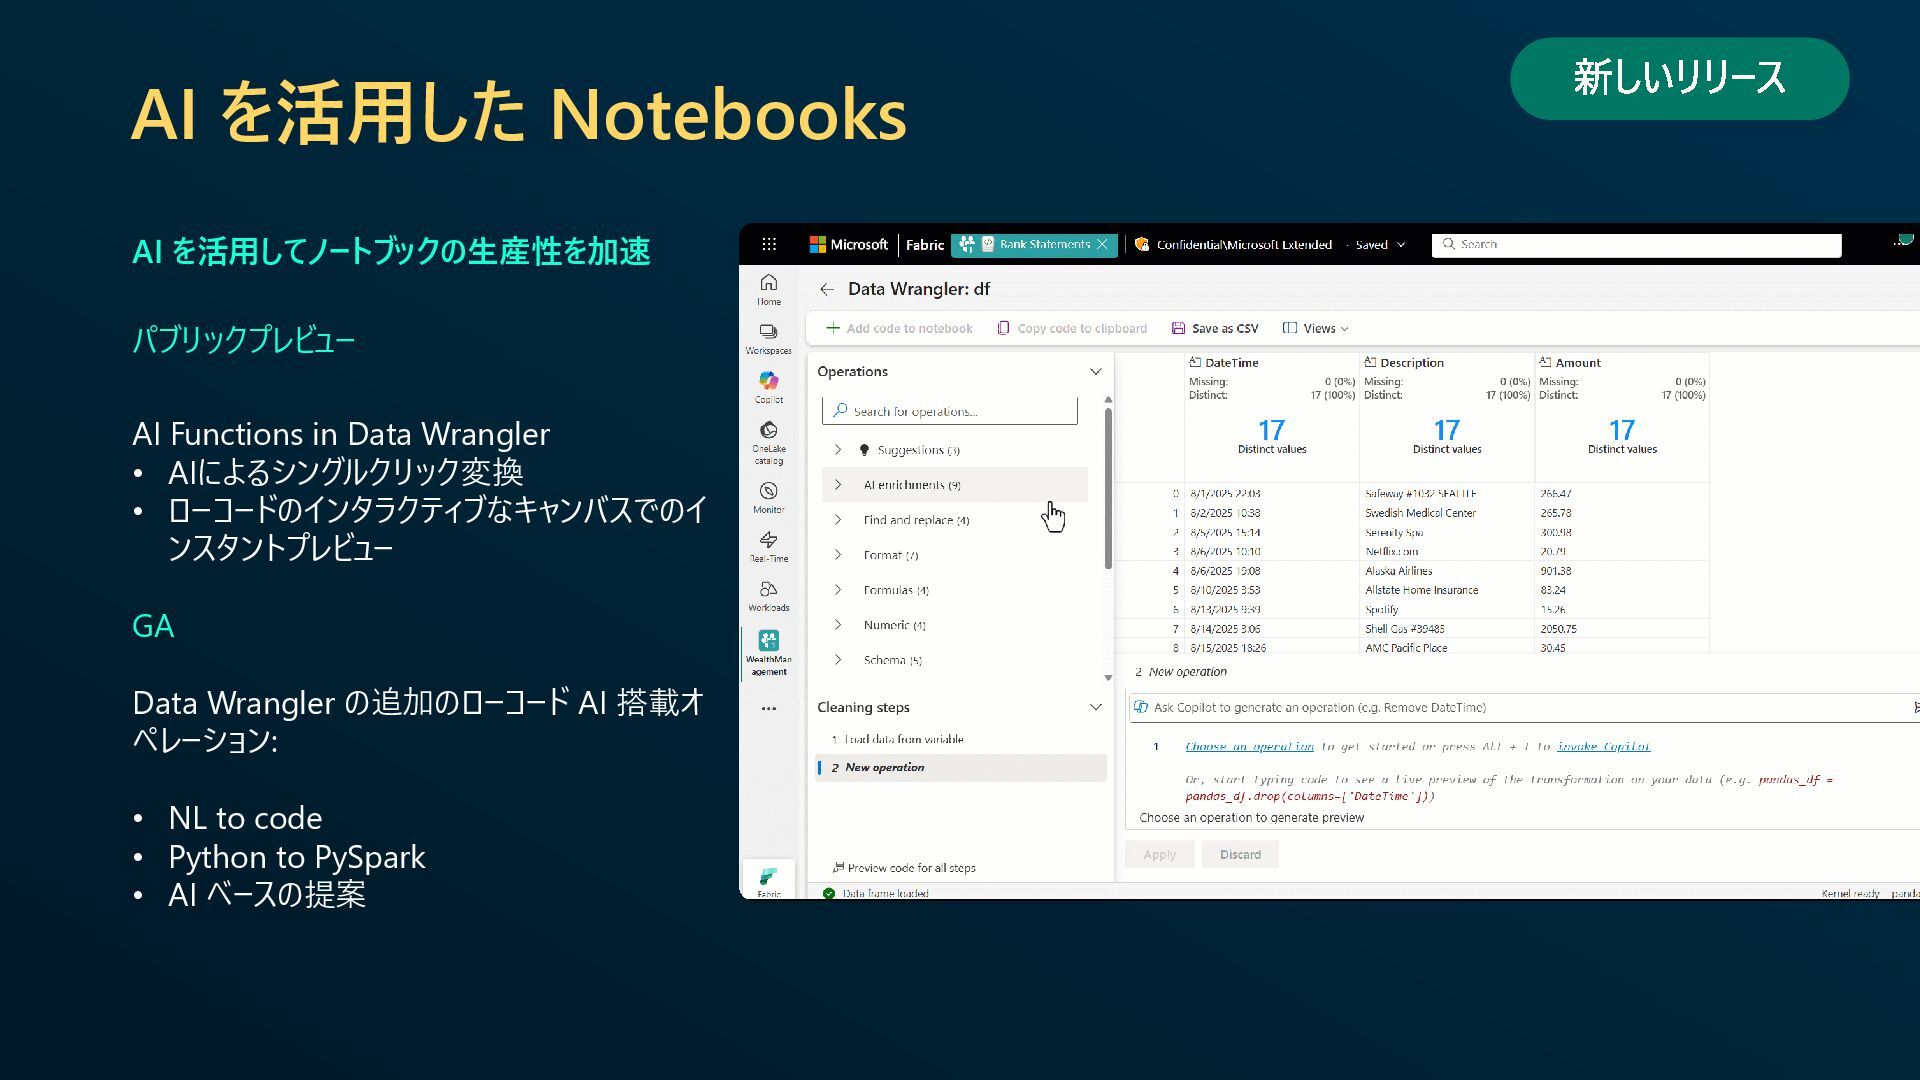1920x1080 pixels.
Task: Click the Discard button
Action: [1240, 854]
